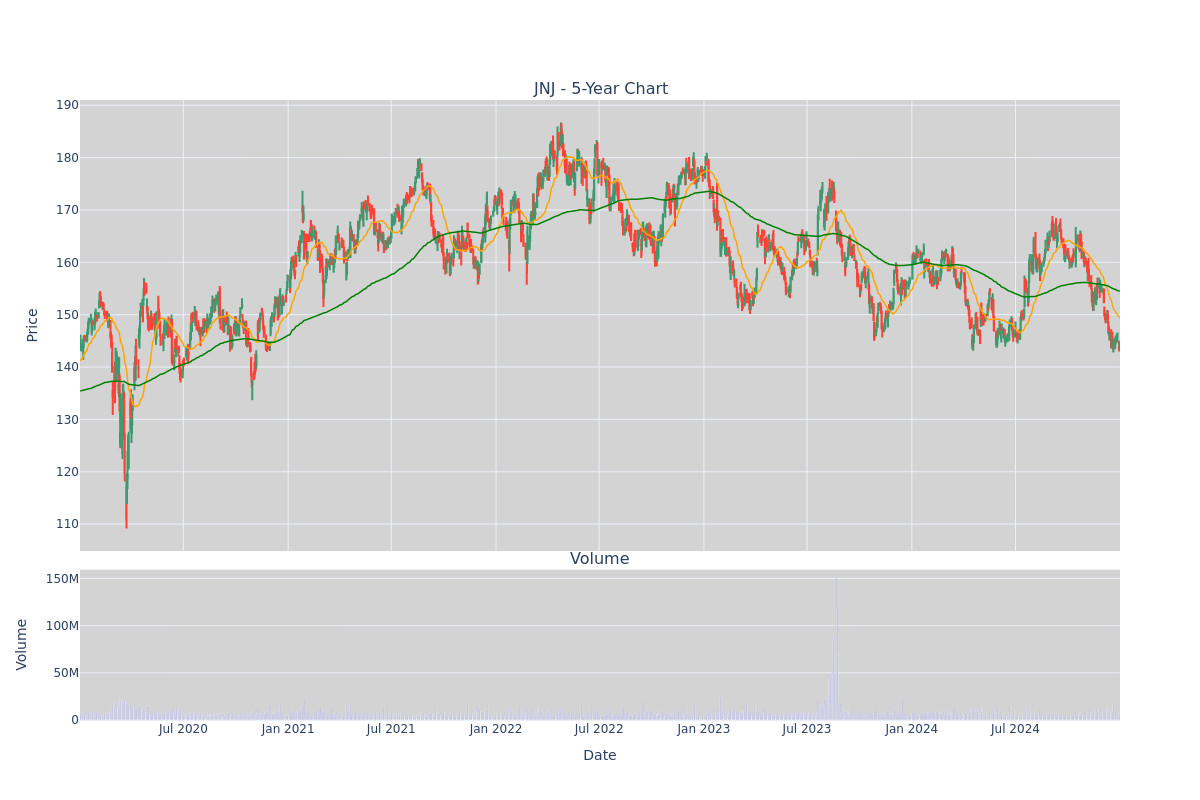The height and width of the screenshot is (800, 1200).
Task: Click the 'Jul 2024' date tick label
Action: click(1015, 729)
